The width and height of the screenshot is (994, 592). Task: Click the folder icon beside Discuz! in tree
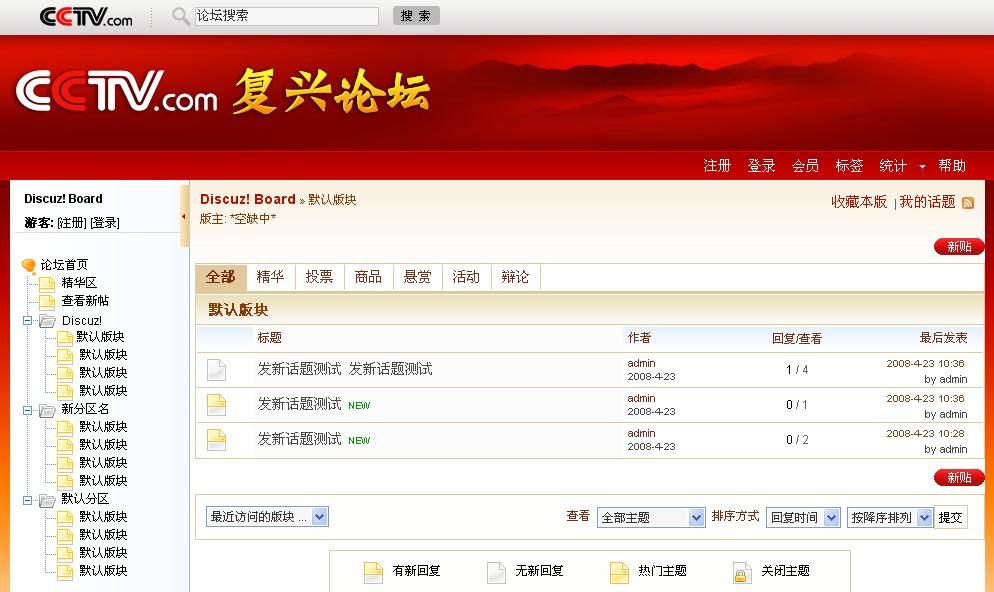point(48,321)
